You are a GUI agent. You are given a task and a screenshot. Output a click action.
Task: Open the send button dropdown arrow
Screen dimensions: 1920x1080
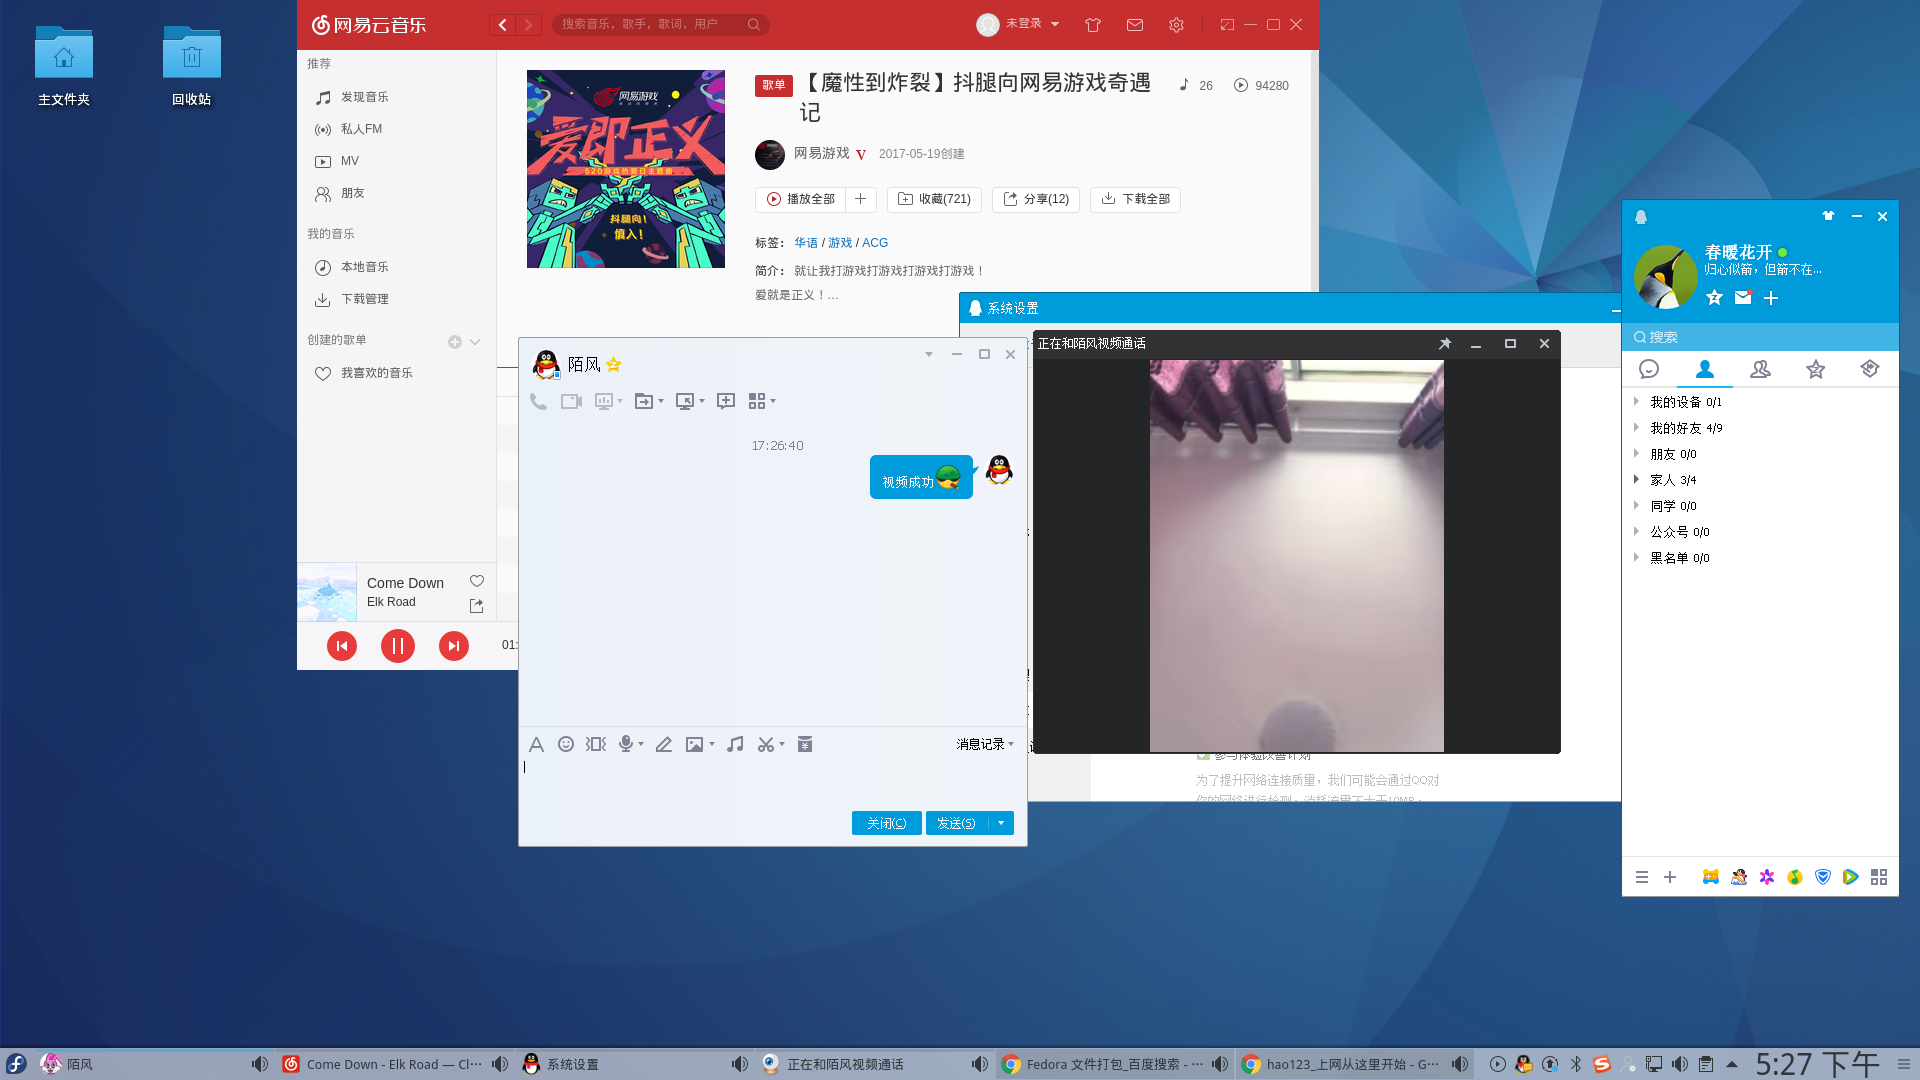1001,823
